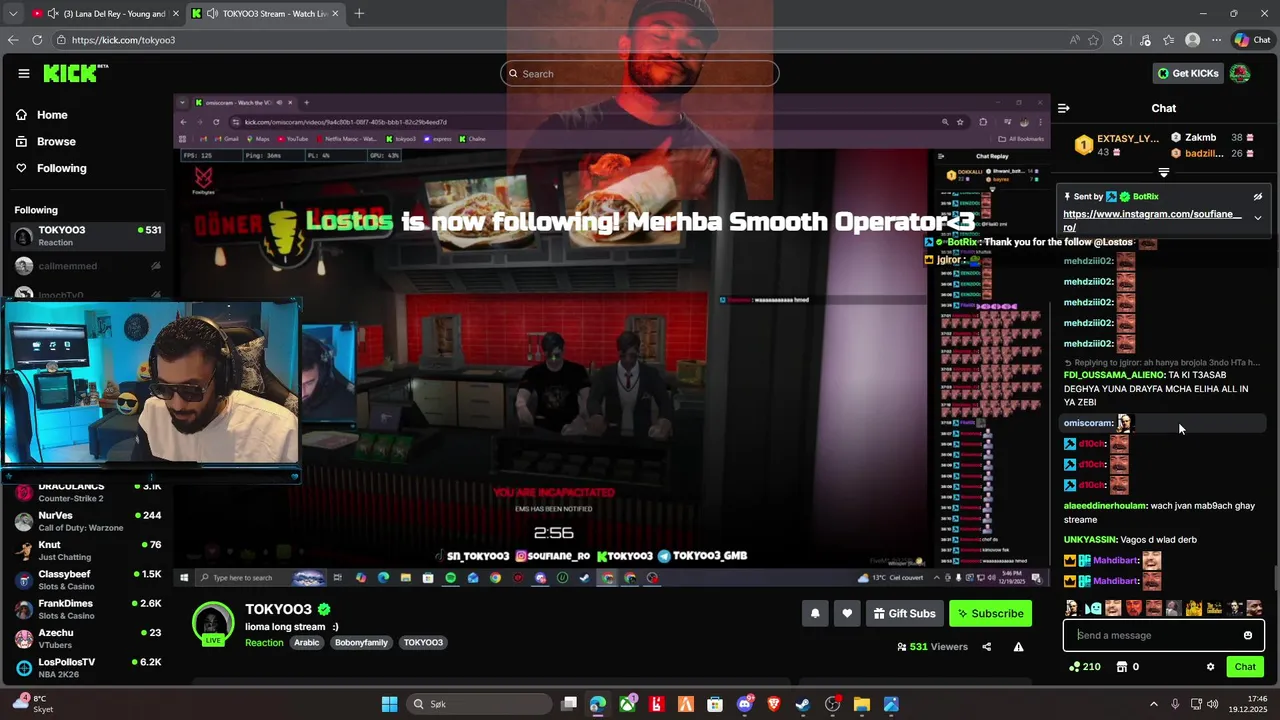This screenshot has height=720, width=1280.
Task: Click the Windows taskbar search box
Action: click(477, 704)
